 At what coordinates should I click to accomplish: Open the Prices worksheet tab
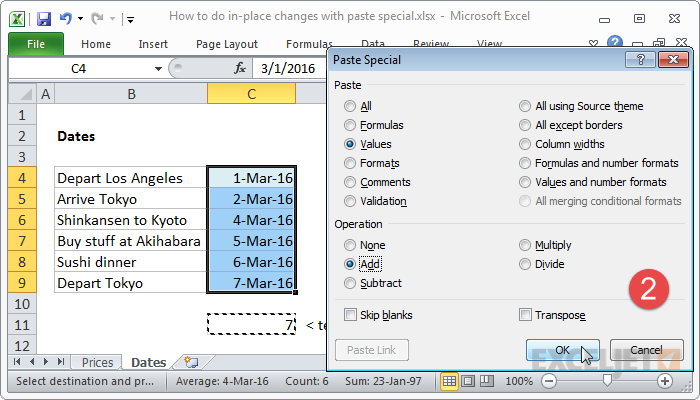[97, 362]
